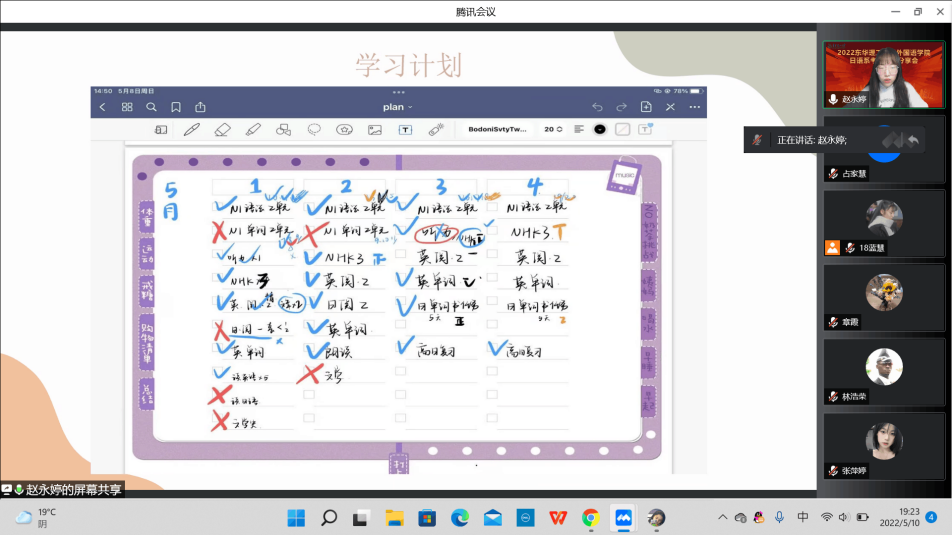Check the bottom empty checkbox in column 4
The image size is (952, 535).
[493, 417]
